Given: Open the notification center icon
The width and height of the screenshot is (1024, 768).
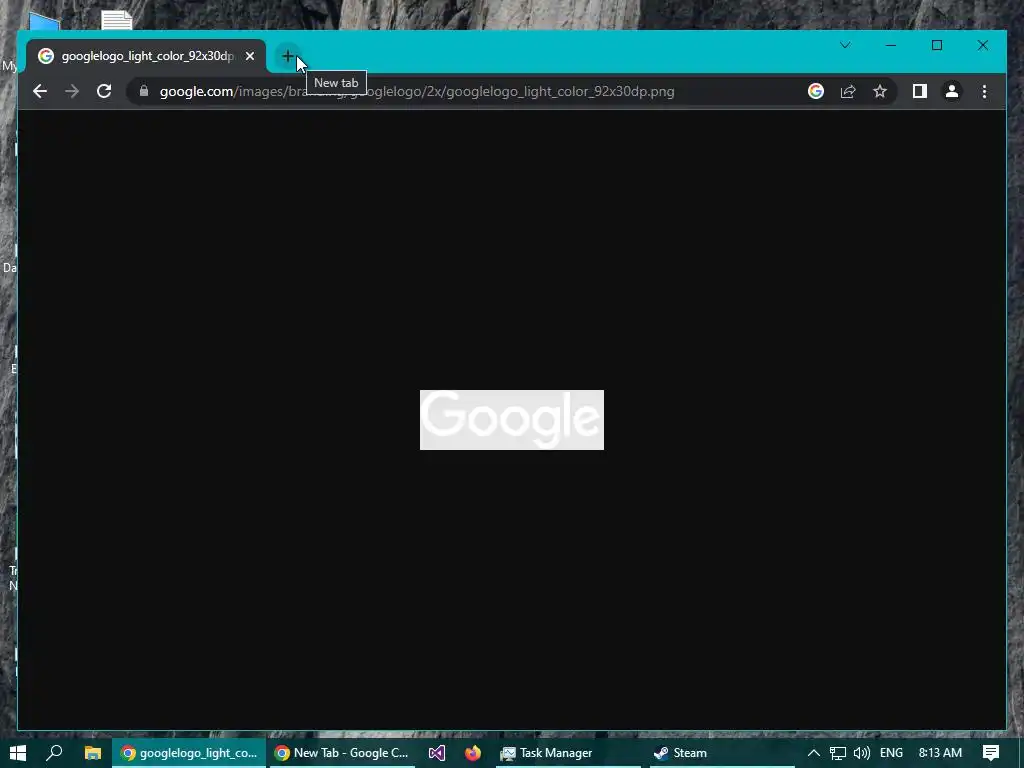Looking at the screenshot, I should [991, 753].
